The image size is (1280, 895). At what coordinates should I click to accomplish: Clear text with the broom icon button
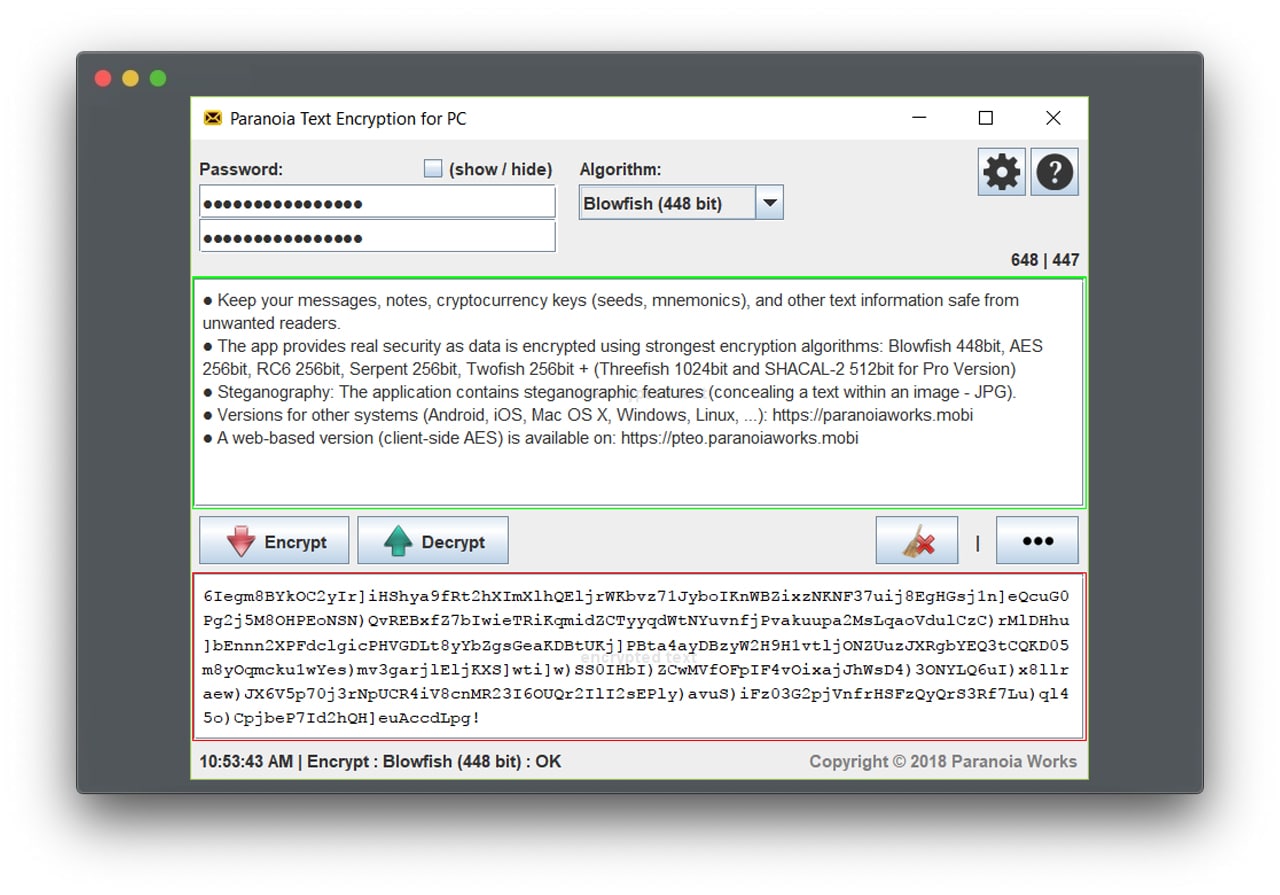click(x=917, y=541)
